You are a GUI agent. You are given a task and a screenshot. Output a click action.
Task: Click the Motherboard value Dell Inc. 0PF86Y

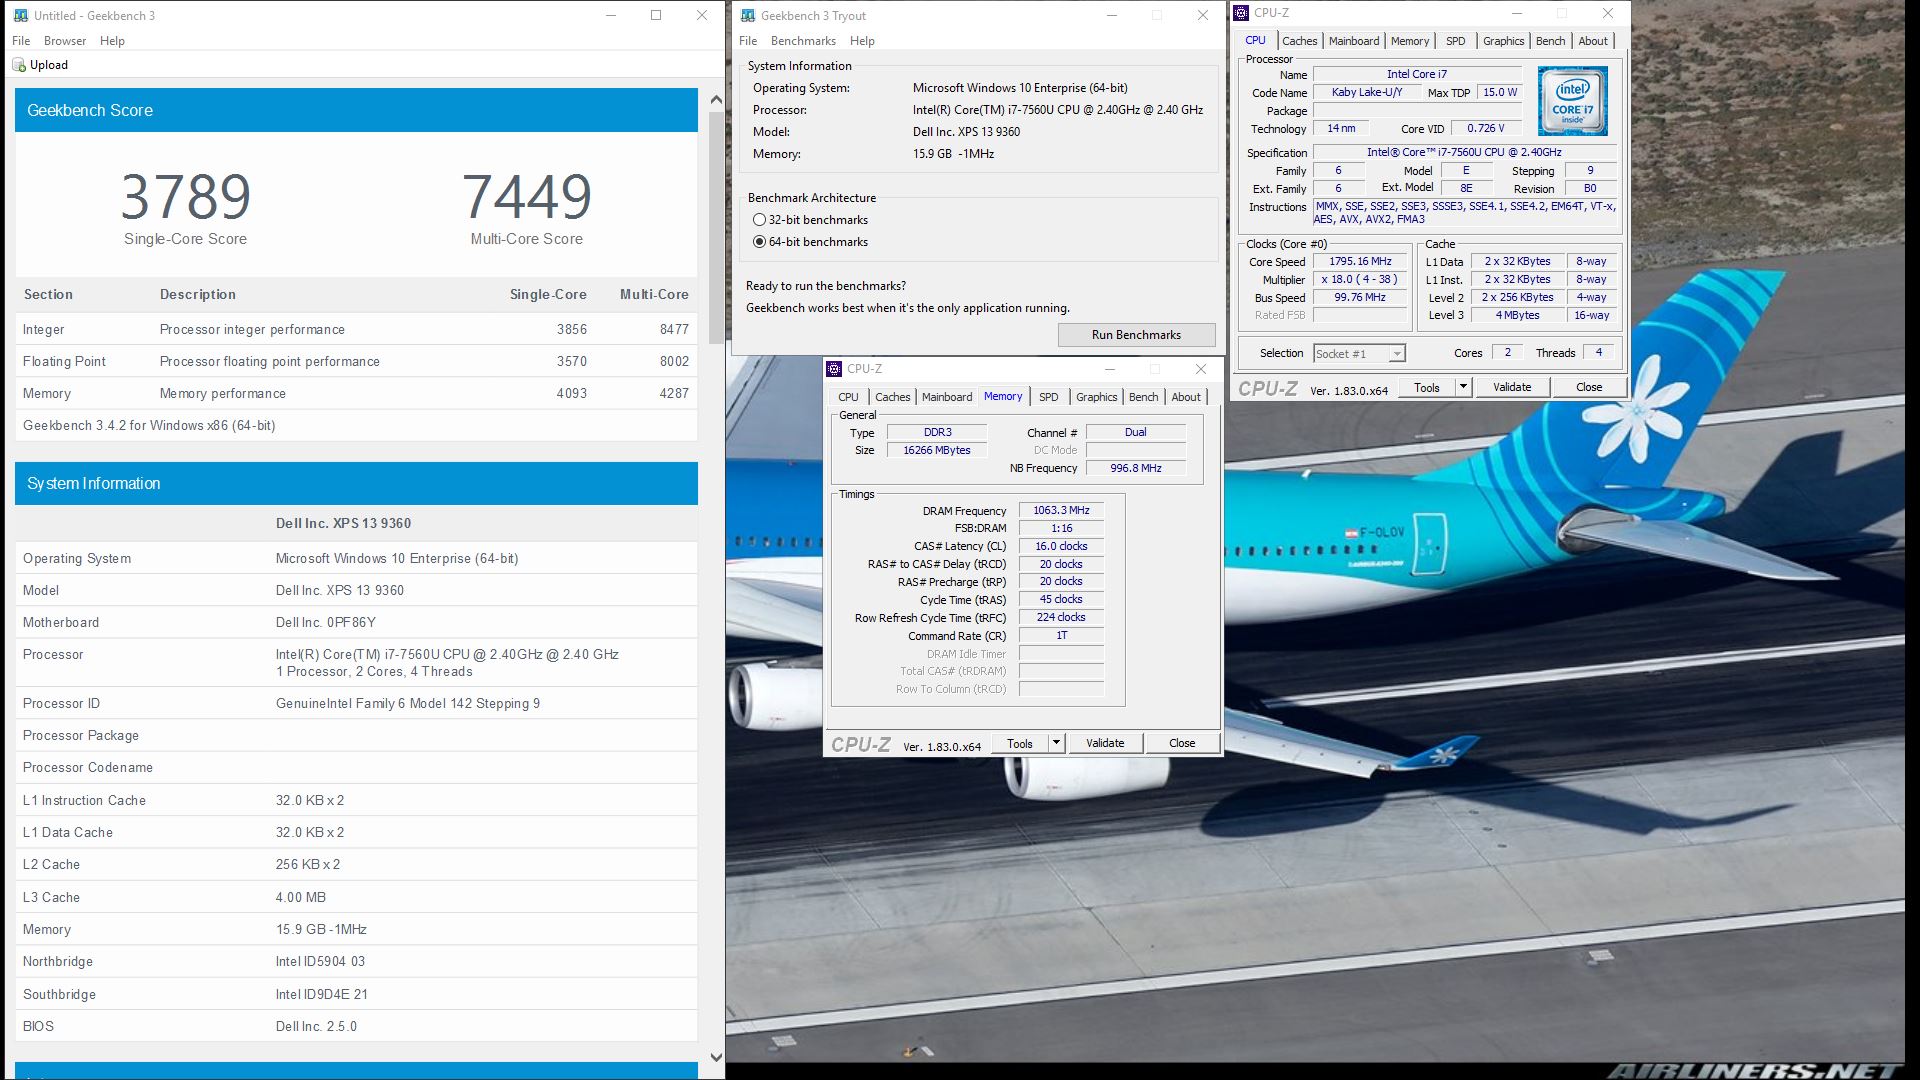(x=326, y=622)
